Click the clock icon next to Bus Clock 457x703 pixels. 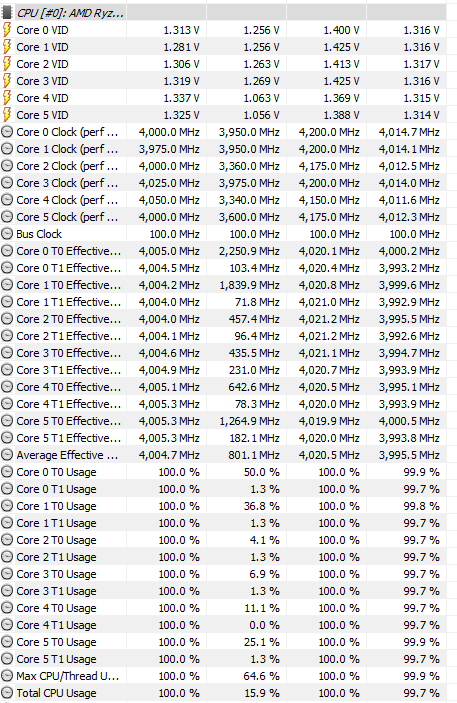(x=7, y=234)
